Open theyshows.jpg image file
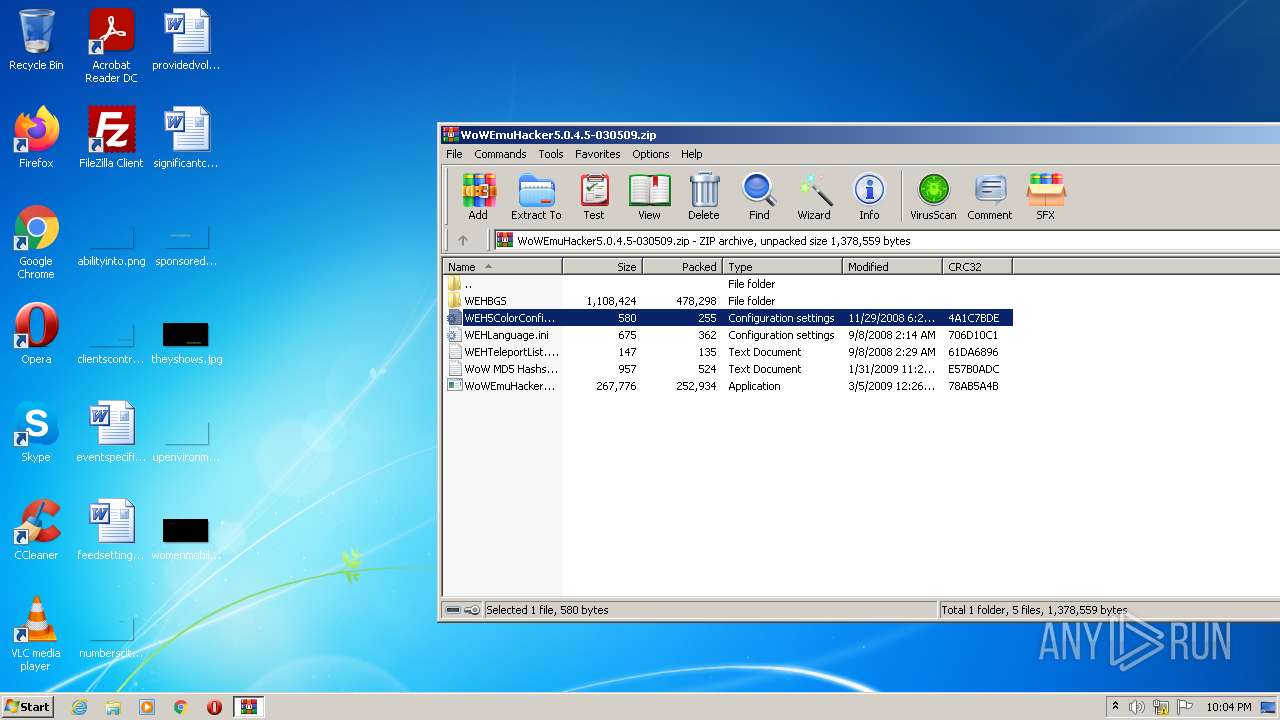The width and height of the screenshot is (1280, 720). tap(186, 341)
